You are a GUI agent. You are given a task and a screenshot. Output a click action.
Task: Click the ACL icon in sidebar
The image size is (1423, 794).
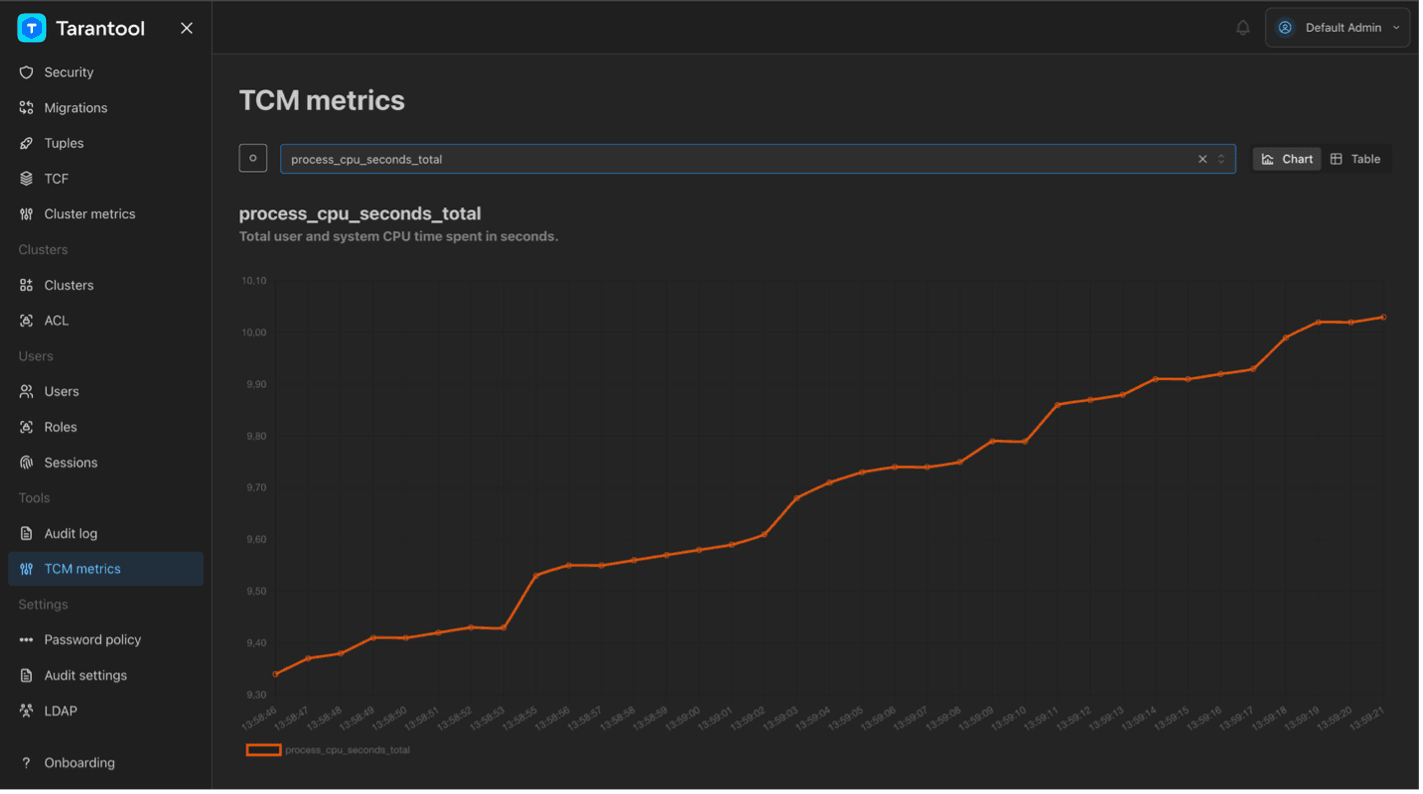(x=27, y=322)
